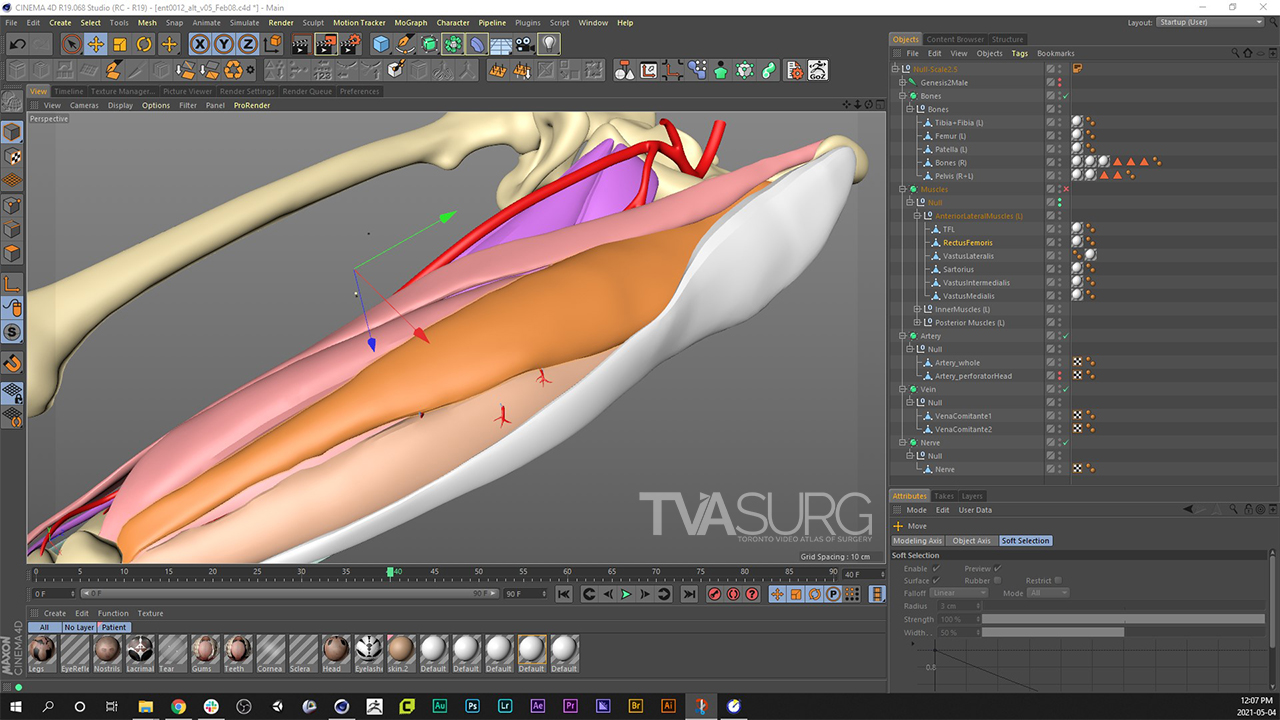Click the Render View clapperboard icon
The width and height of the screenshot is (1280, 720).
301,44
